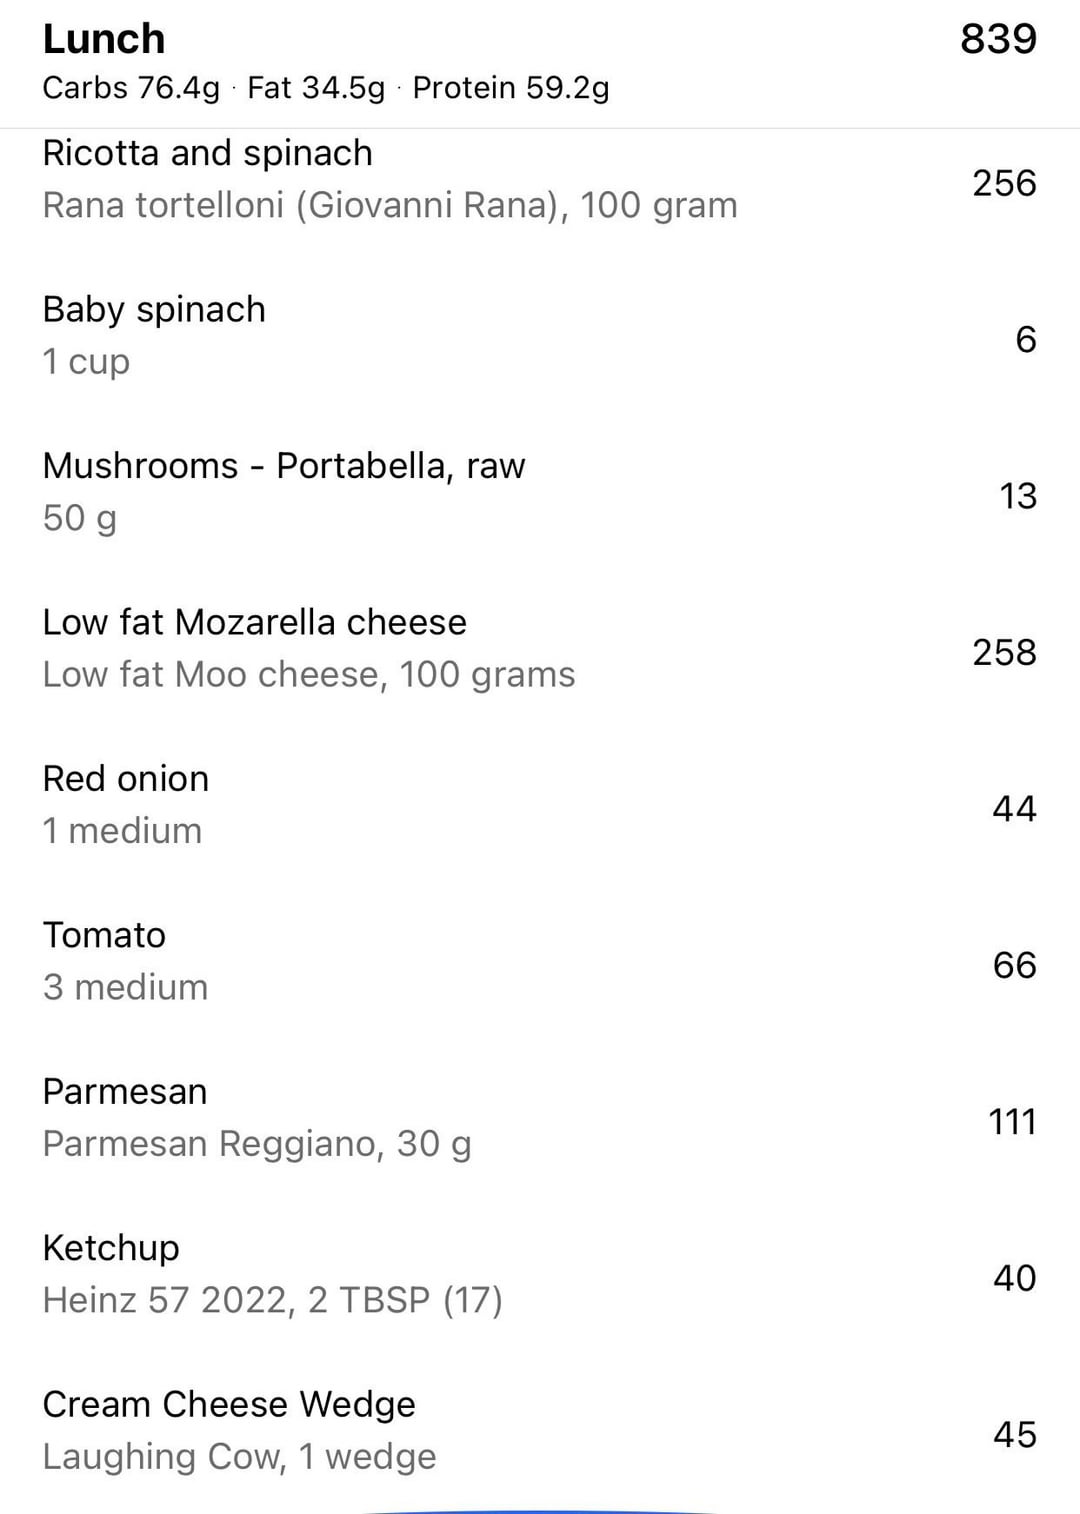Open the Ketchup Heinz 57 entry
Viewport: 1080px width, 1514px height.
[540, 1274]
